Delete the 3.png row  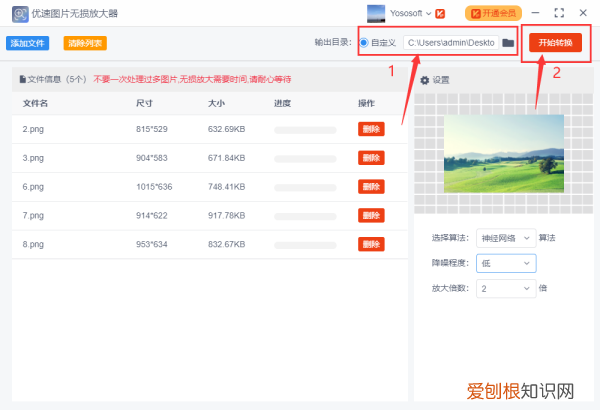click(x=371, y=158)
